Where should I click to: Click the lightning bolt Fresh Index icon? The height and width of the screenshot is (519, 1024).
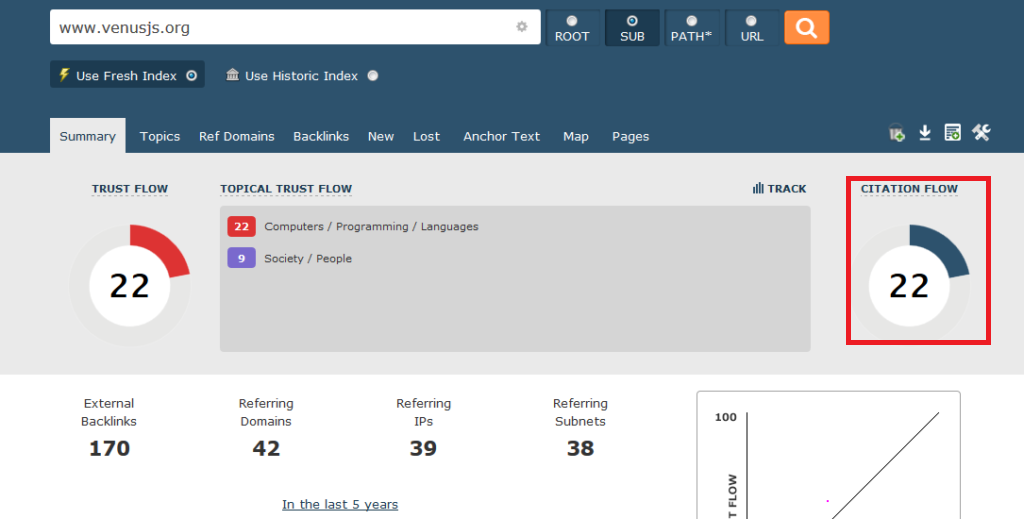pos(64,74)
